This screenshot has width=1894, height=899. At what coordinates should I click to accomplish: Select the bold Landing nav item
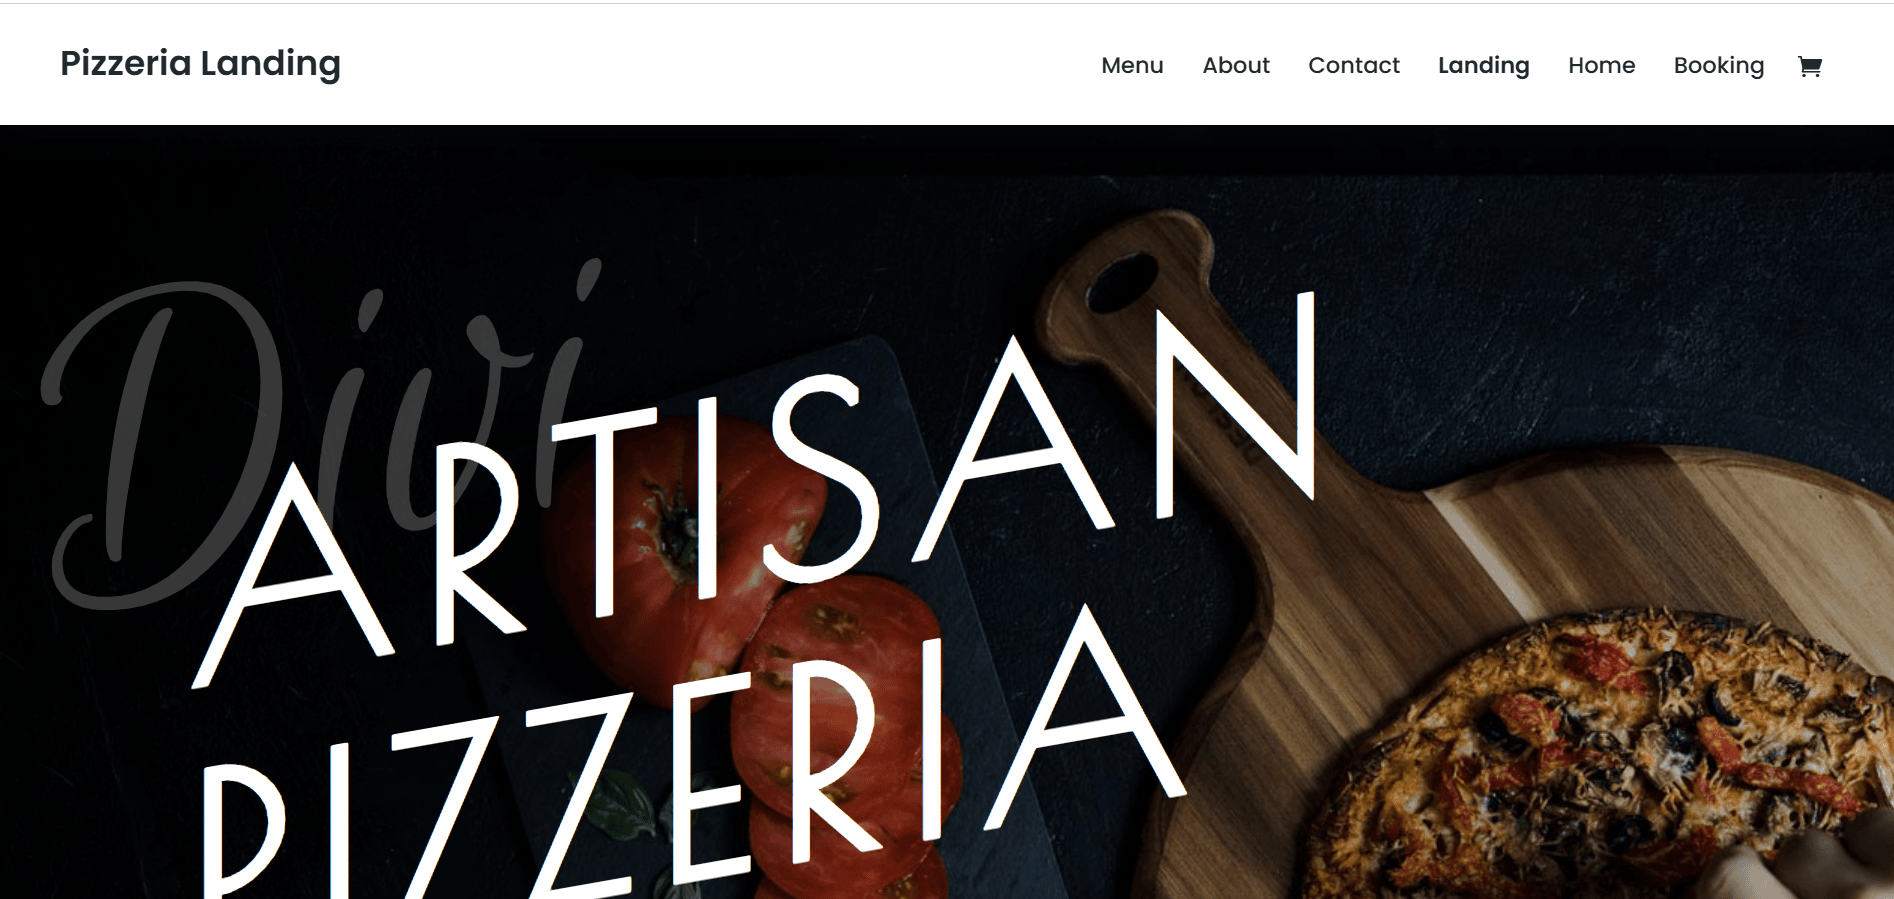(x=1484, y=66)
